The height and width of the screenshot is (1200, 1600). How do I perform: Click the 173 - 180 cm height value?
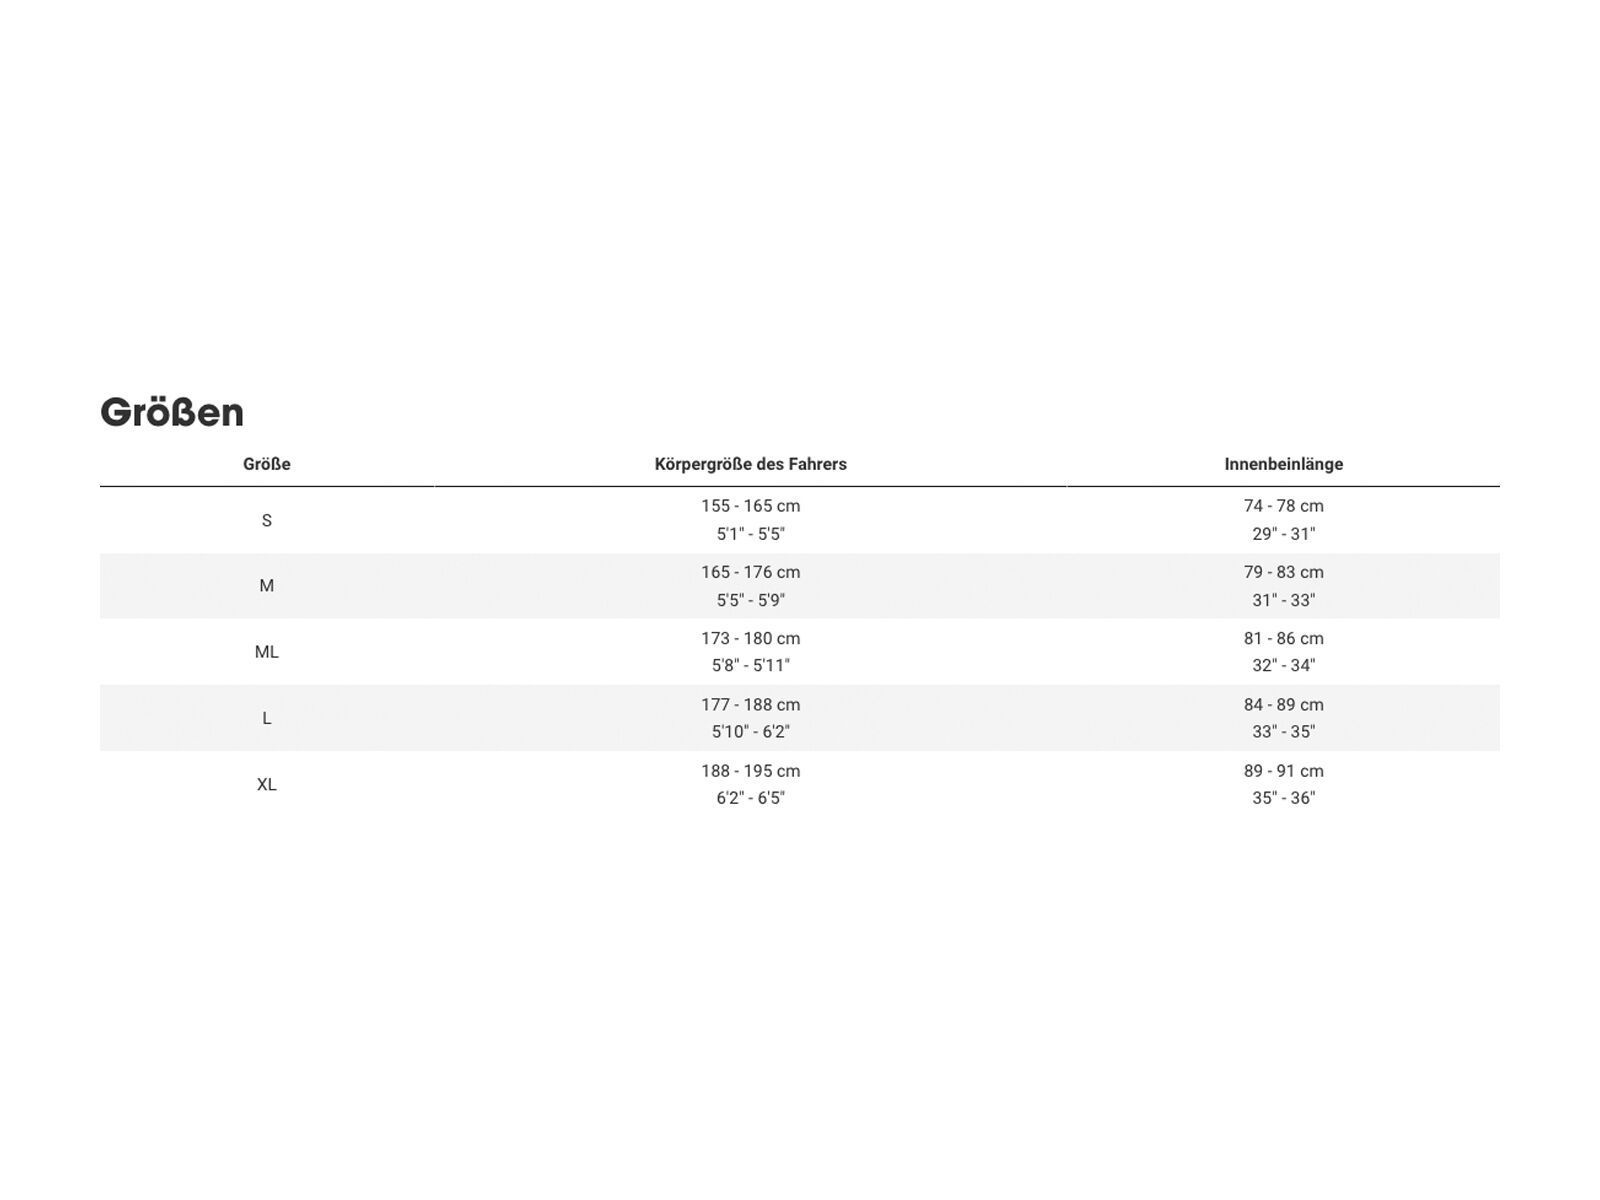coord(750,638)
